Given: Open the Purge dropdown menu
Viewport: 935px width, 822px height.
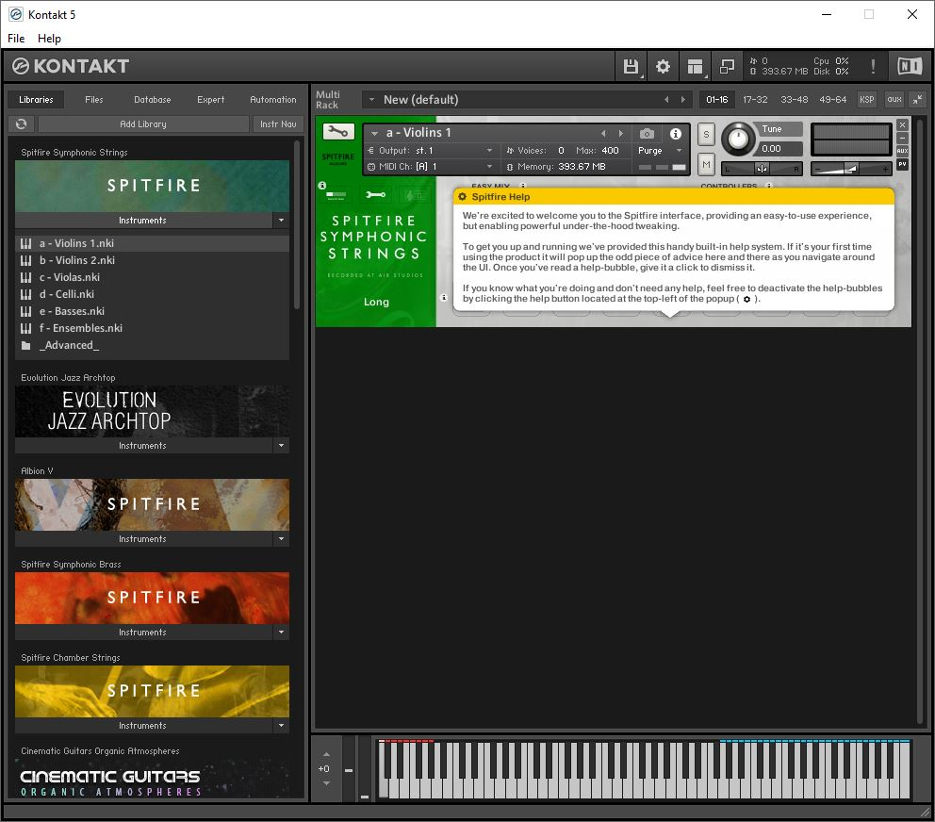Looking at the screenshot, I should click(660, 150).
